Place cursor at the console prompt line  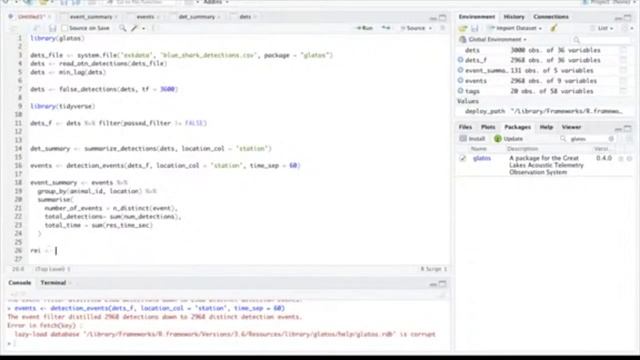tap(229, 343)
